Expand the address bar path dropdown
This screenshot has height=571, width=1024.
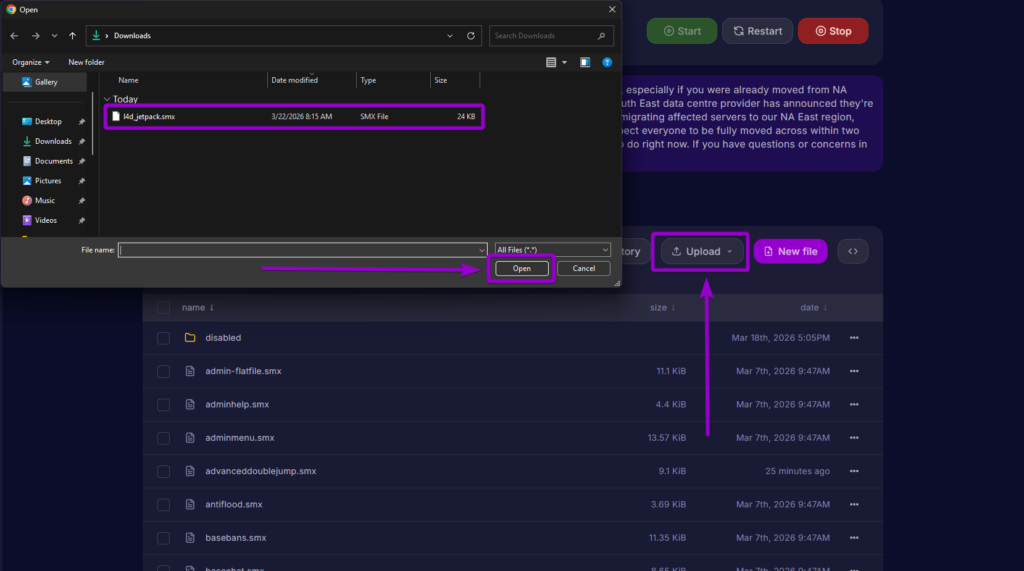pos(449,36)
